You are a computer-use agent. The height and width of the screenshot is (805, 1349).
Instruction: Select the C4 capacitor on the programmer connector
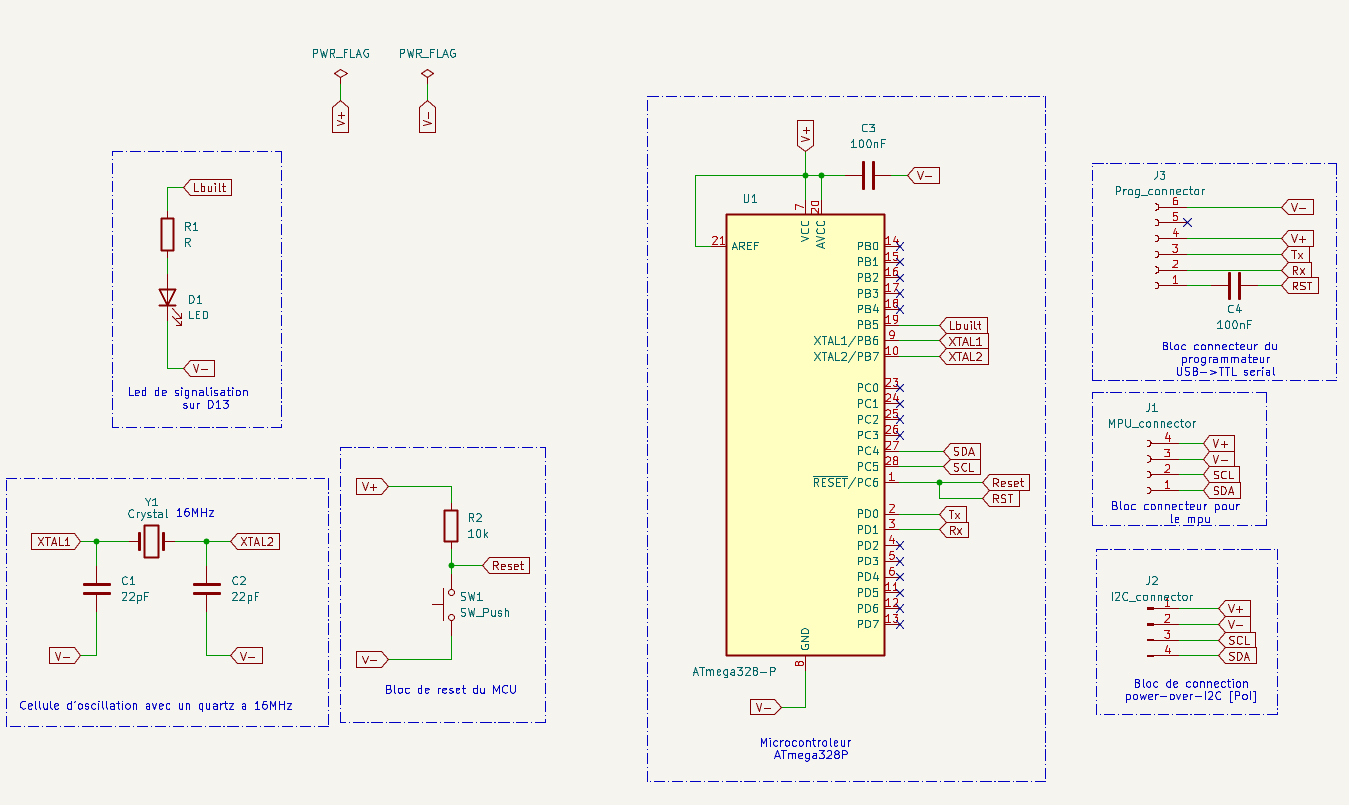pyautogui.click(x=1234, y=286)
